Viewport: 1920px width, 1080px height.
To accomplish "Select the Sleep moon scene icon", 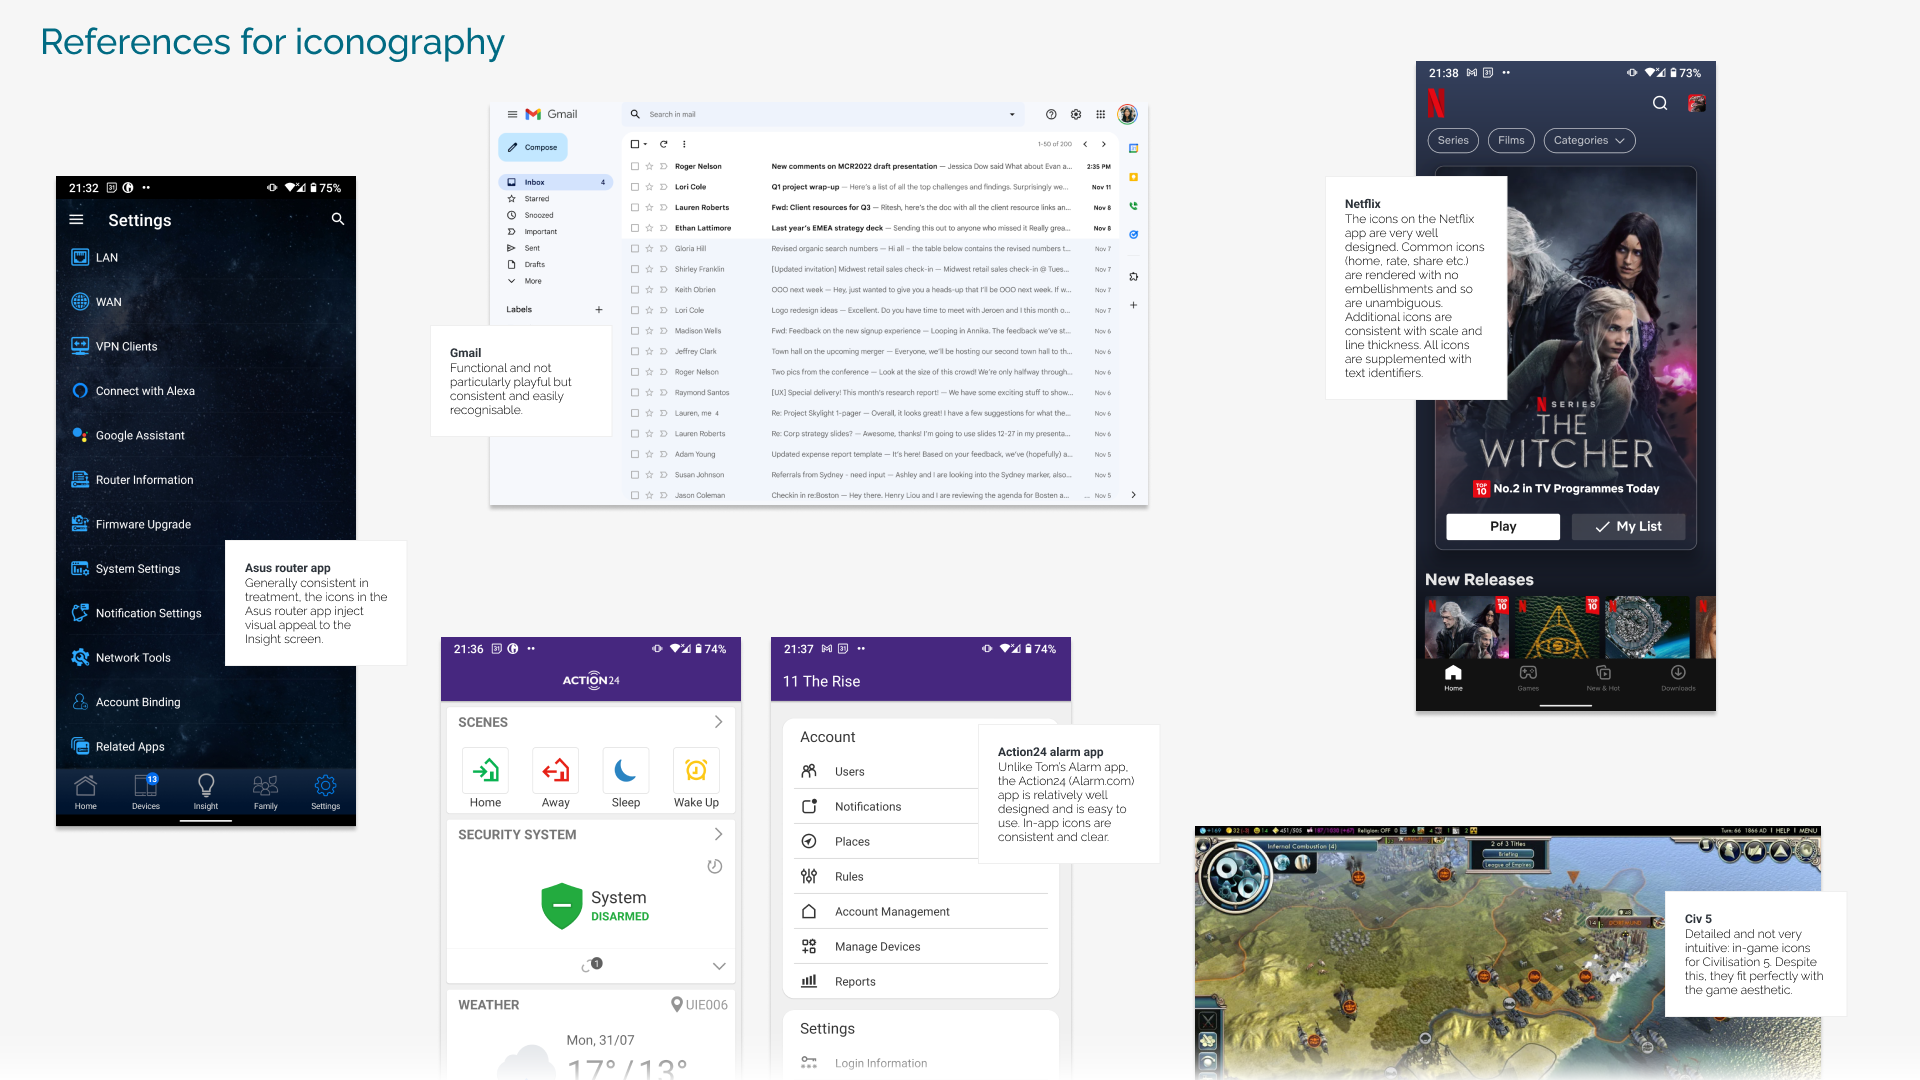I will (x=625, y=771).
